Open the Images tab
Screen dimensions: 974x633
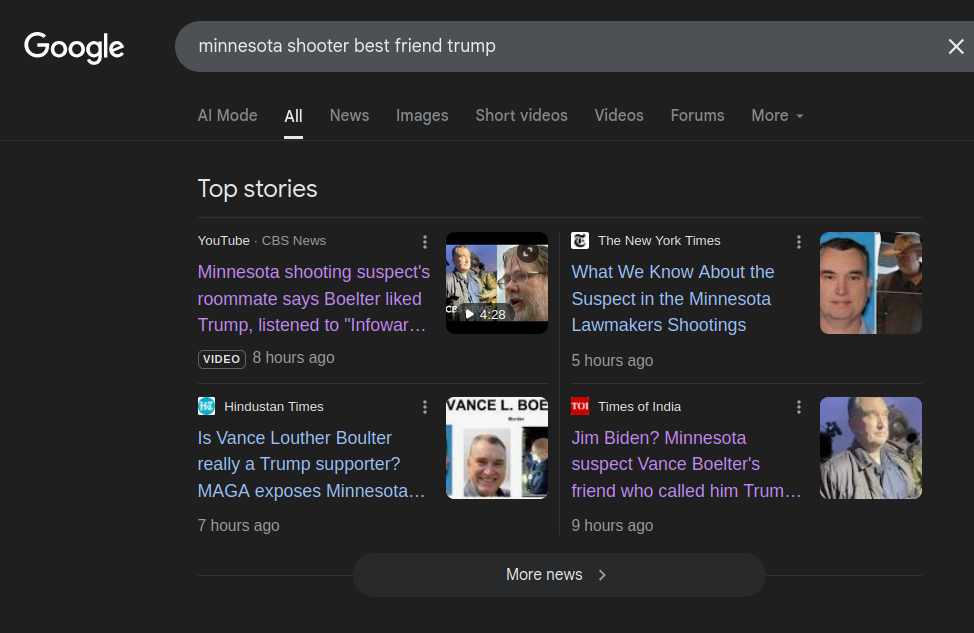coord(422,116)
